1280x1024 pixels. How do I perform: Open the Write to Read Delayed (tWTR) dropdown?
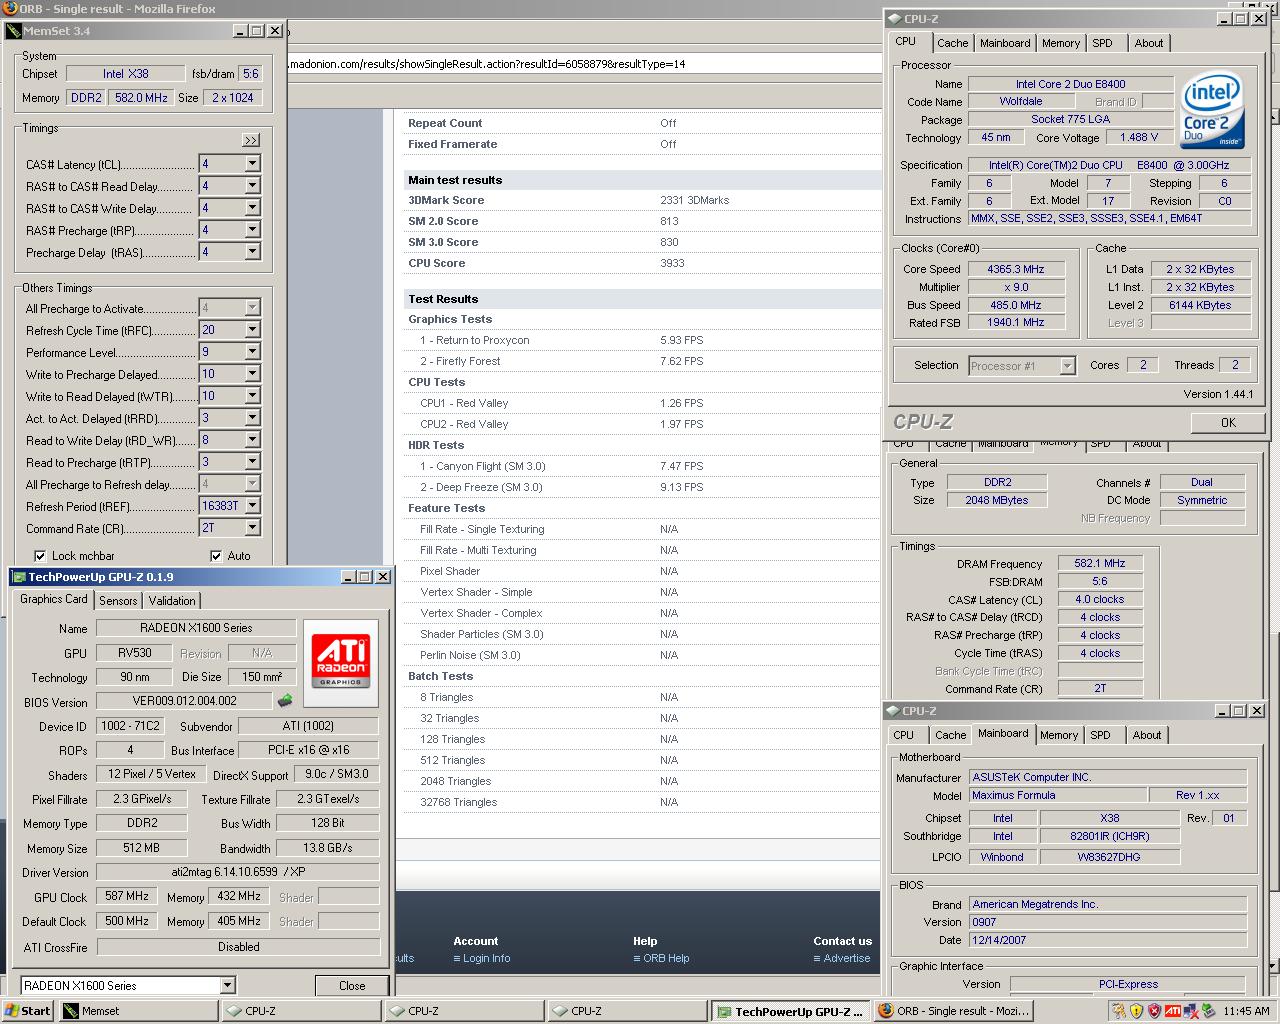pyautogui.click(x=252, y=396)
